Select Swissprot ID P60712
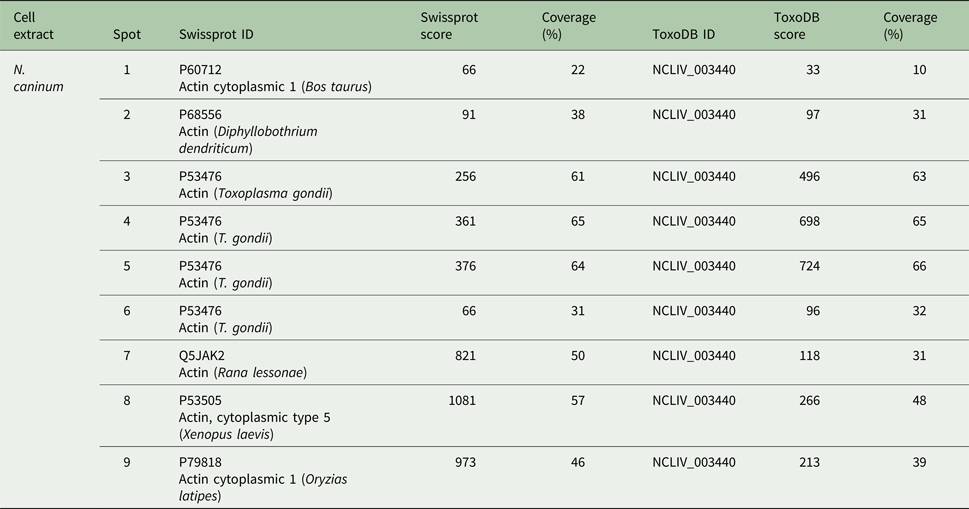The height and width of the screenshot is (509, 969). 200,70
